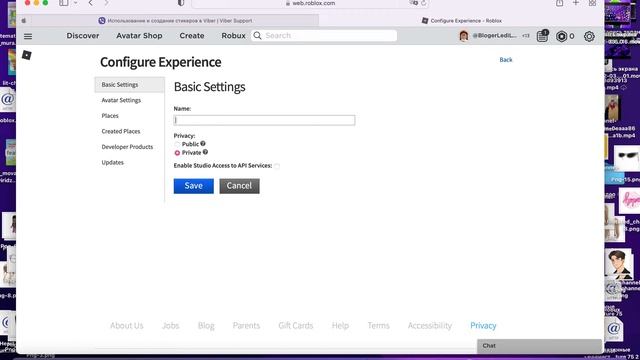The height and width of the screenshot is (360, 640).
Task: Open the anime boy image on desktop
Action: [x=619, y=264]
